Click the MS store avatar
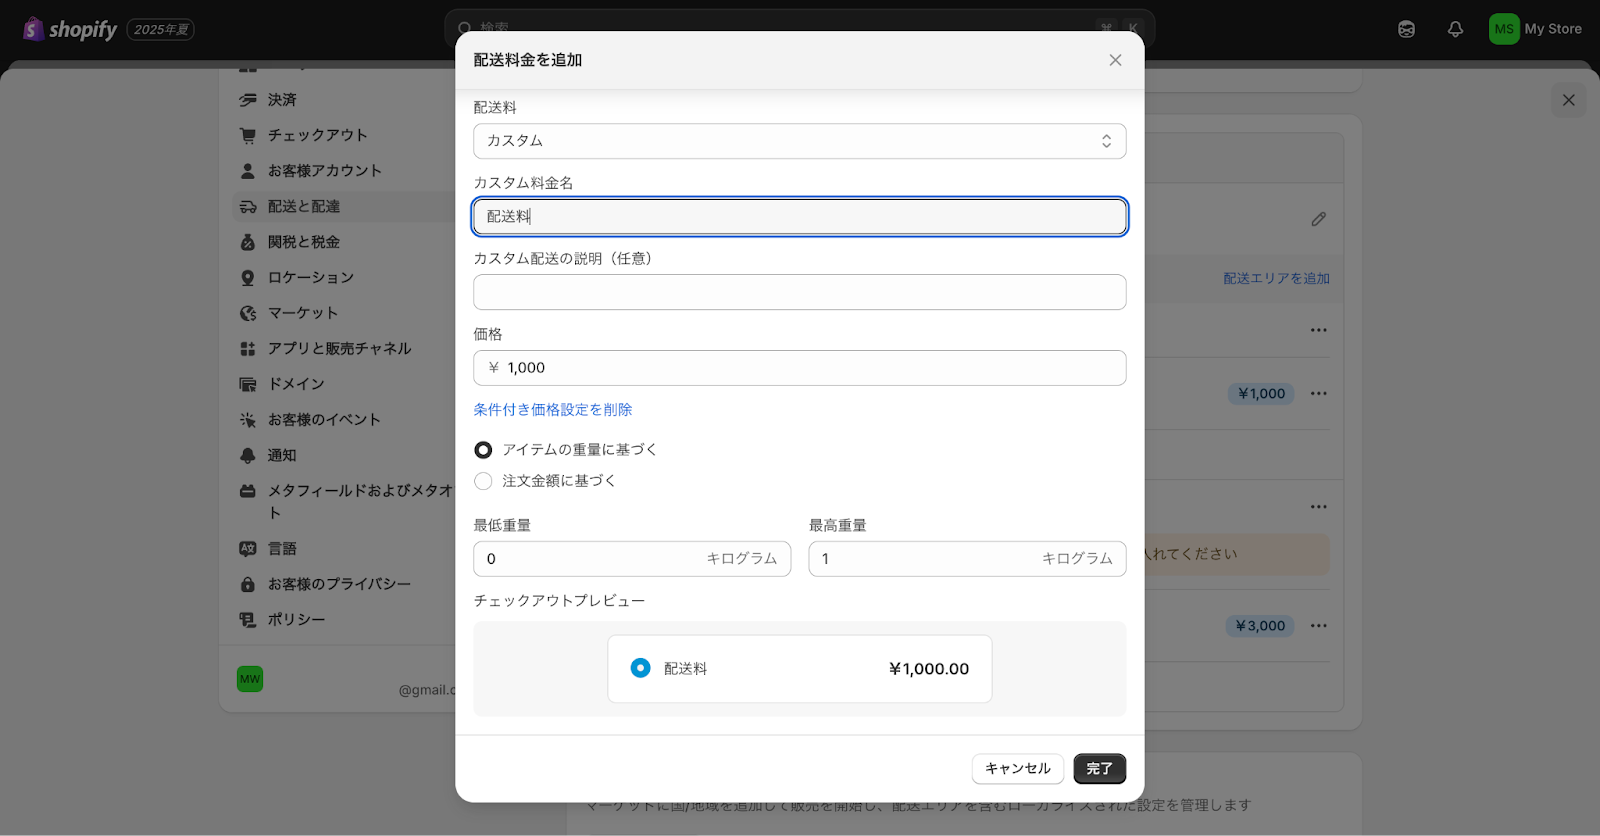This screenshot has height=836, width=1600. [1504, 29]
